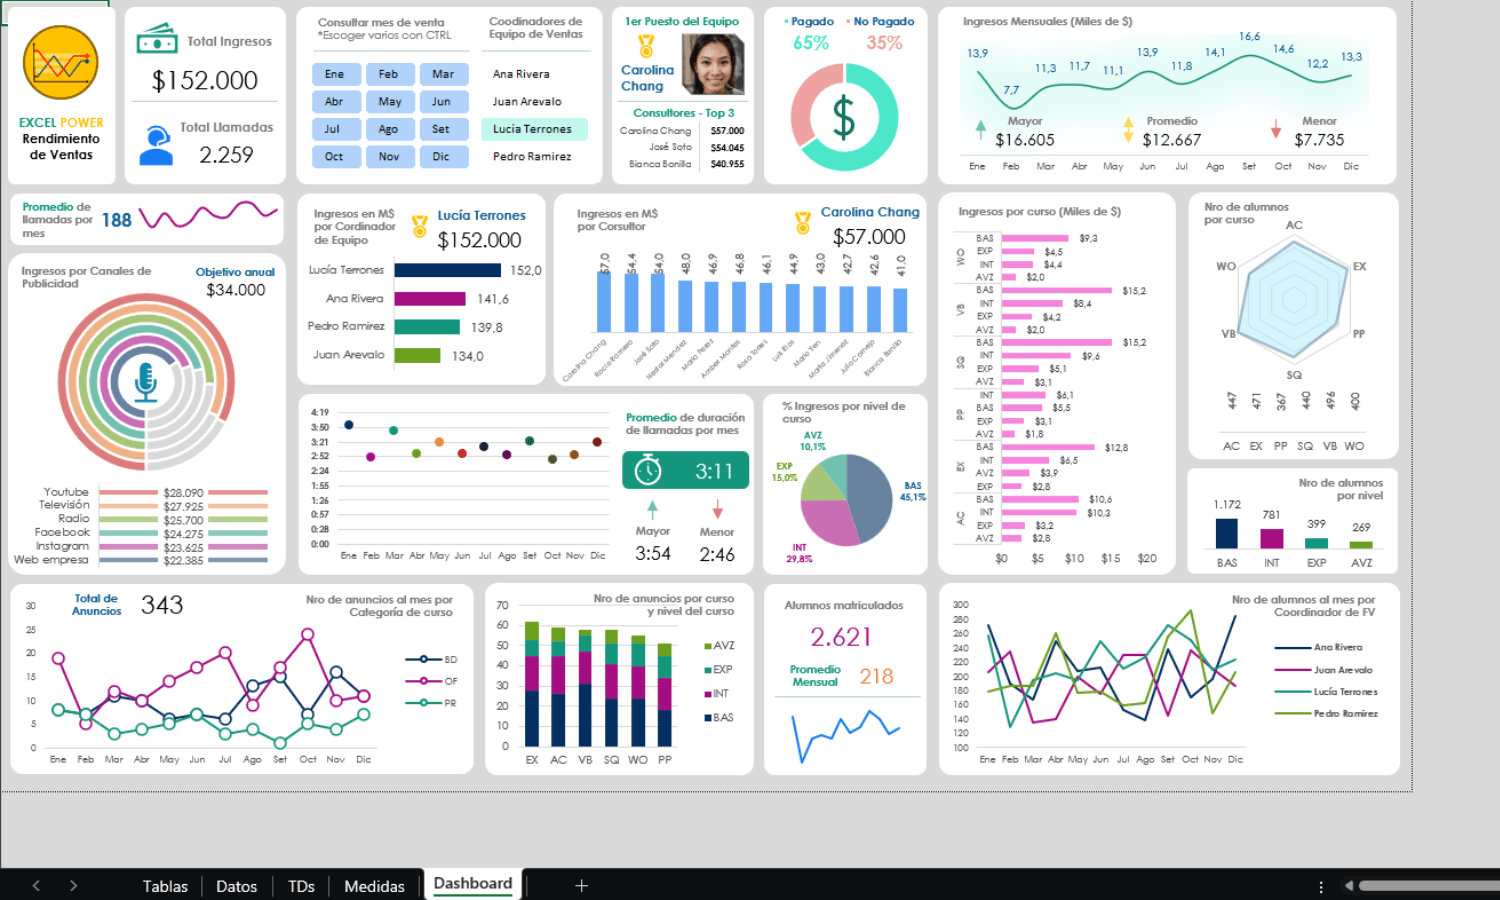Go to next sheet with right arrow
The width and height of the screenshot is (1500, 900).
[73, 885]
